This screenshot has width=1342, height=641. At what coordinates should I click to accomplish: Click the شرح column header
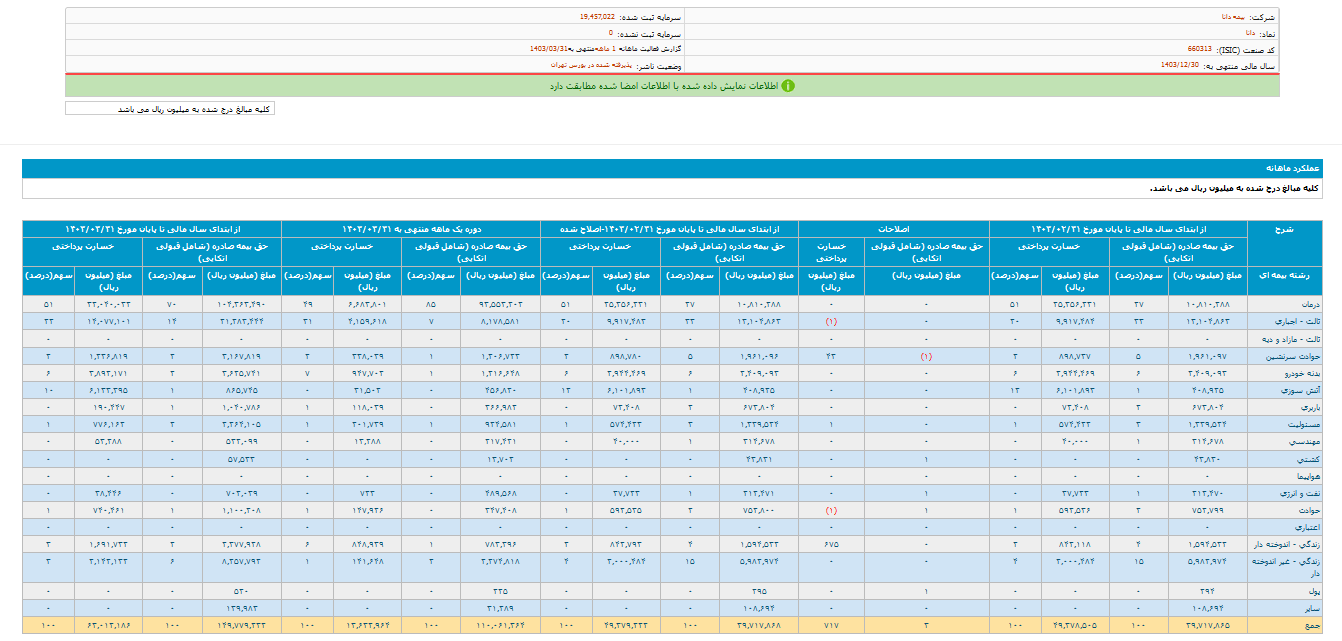tap(1284, 229)
